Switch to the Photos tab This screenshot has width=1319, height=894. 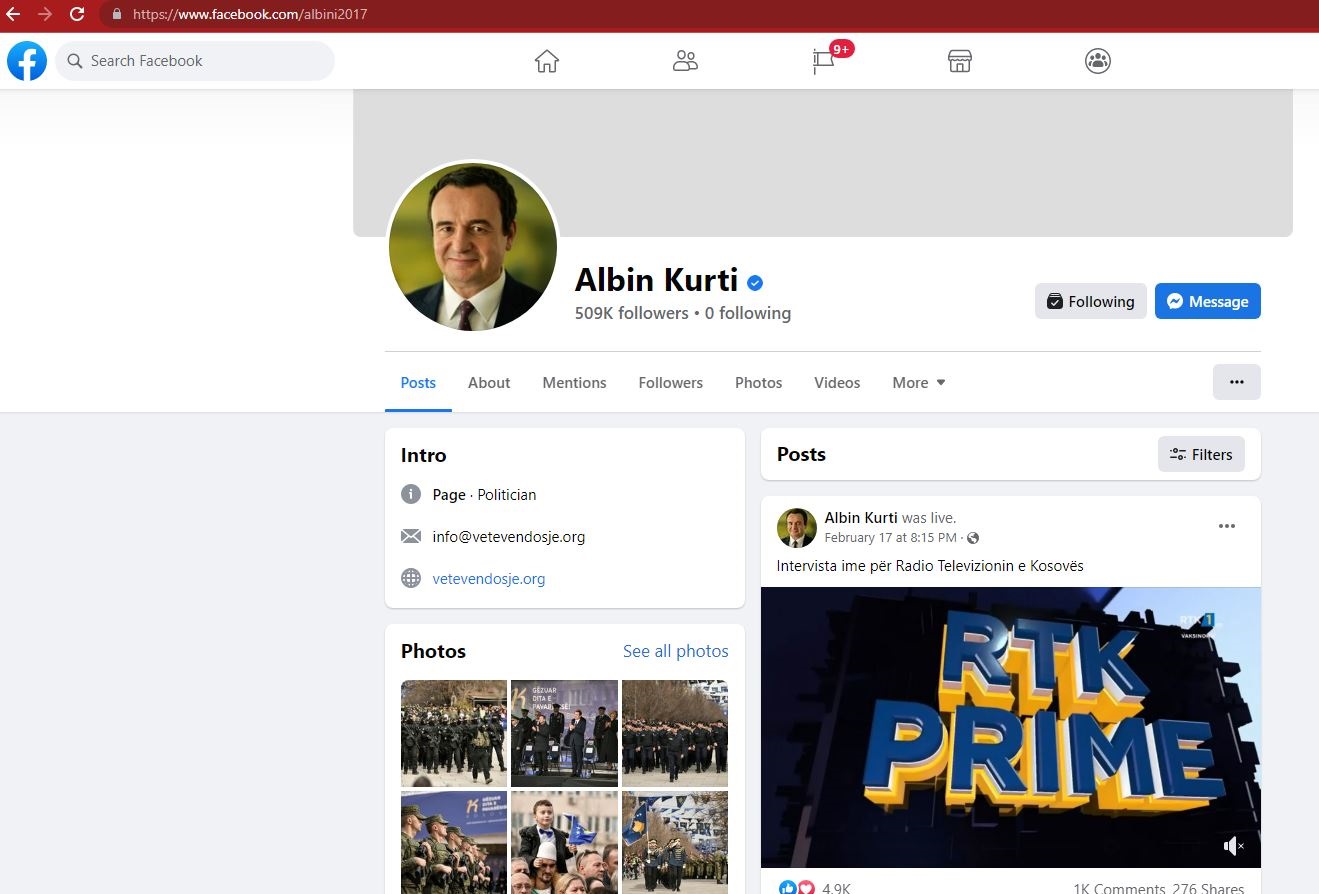pos(759,382)
